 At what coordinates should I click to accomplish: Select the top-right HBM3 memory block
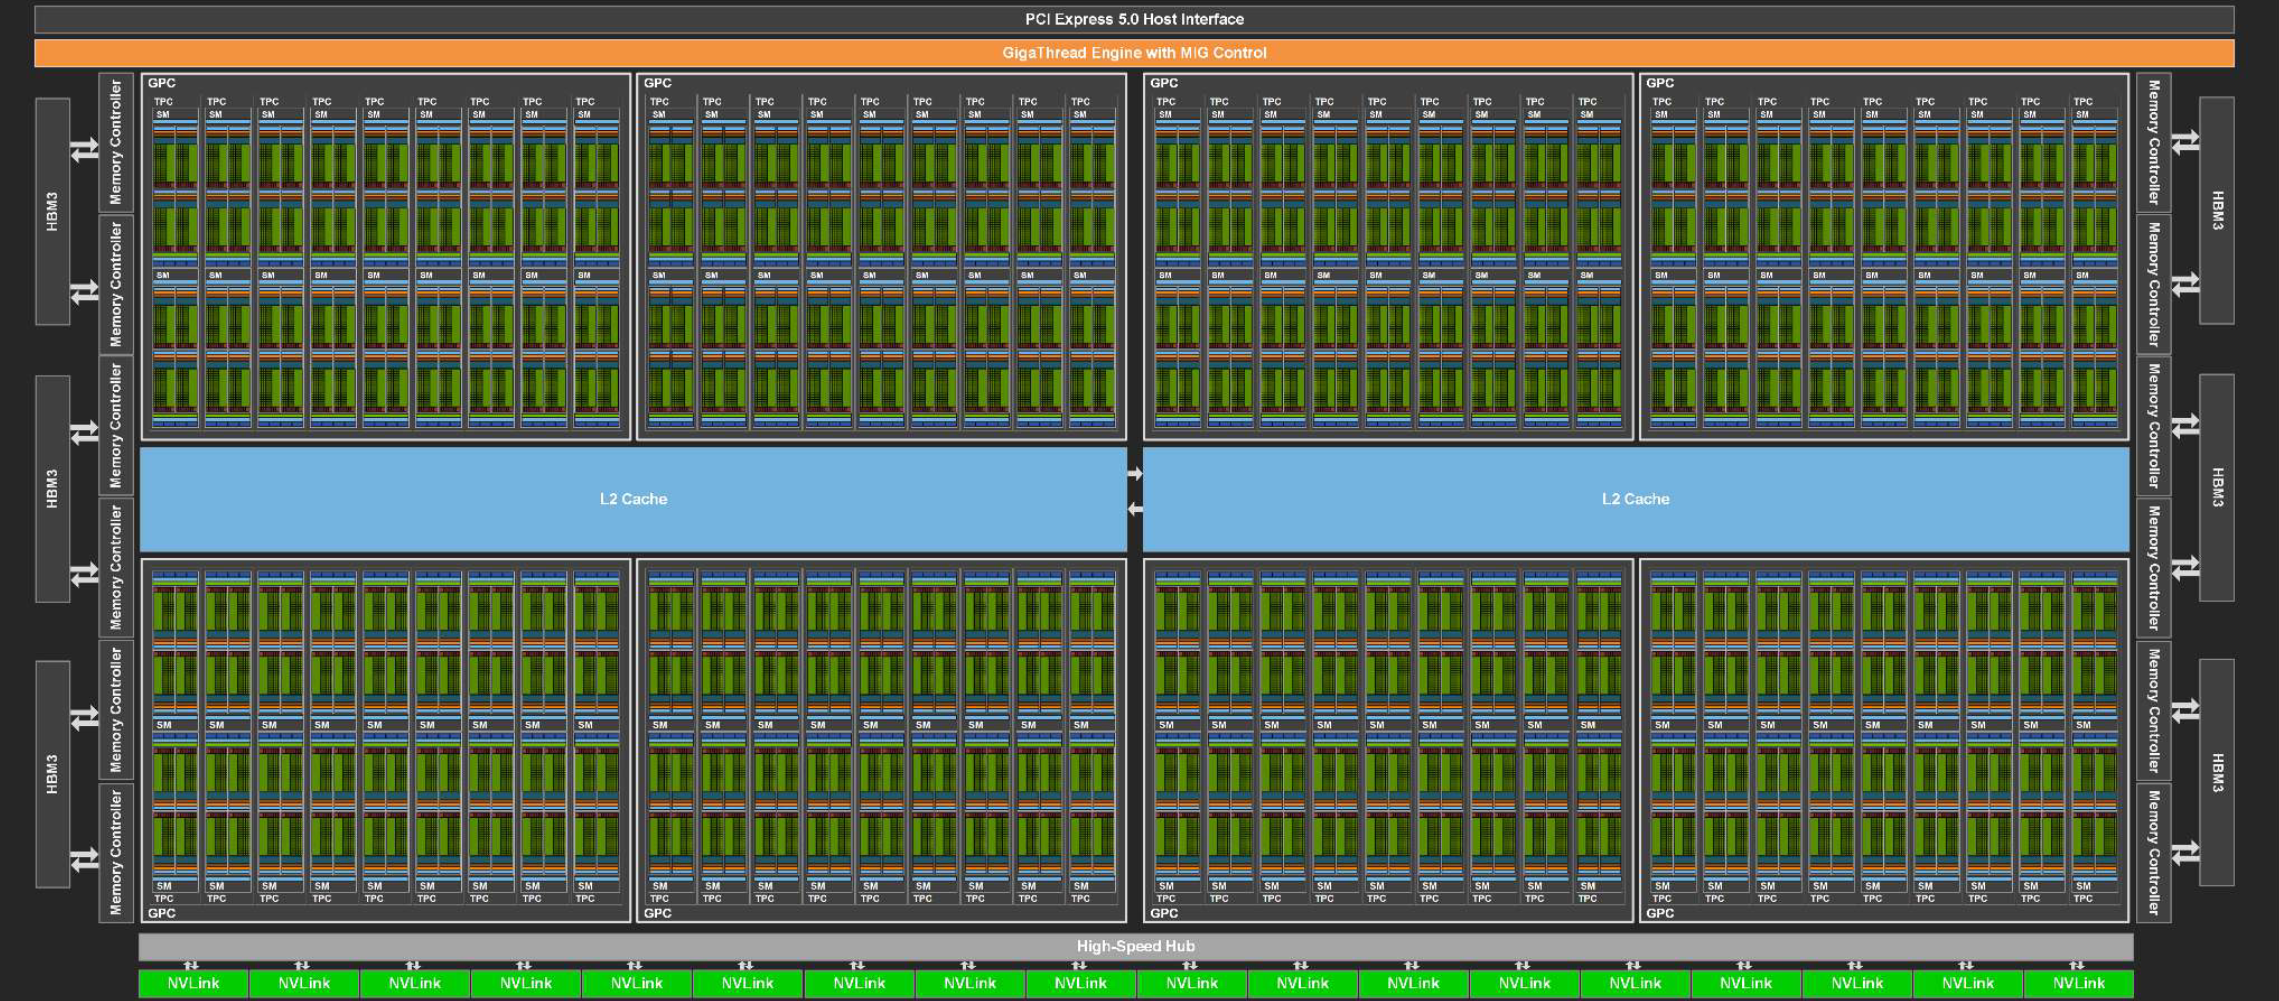point(2217,210)
